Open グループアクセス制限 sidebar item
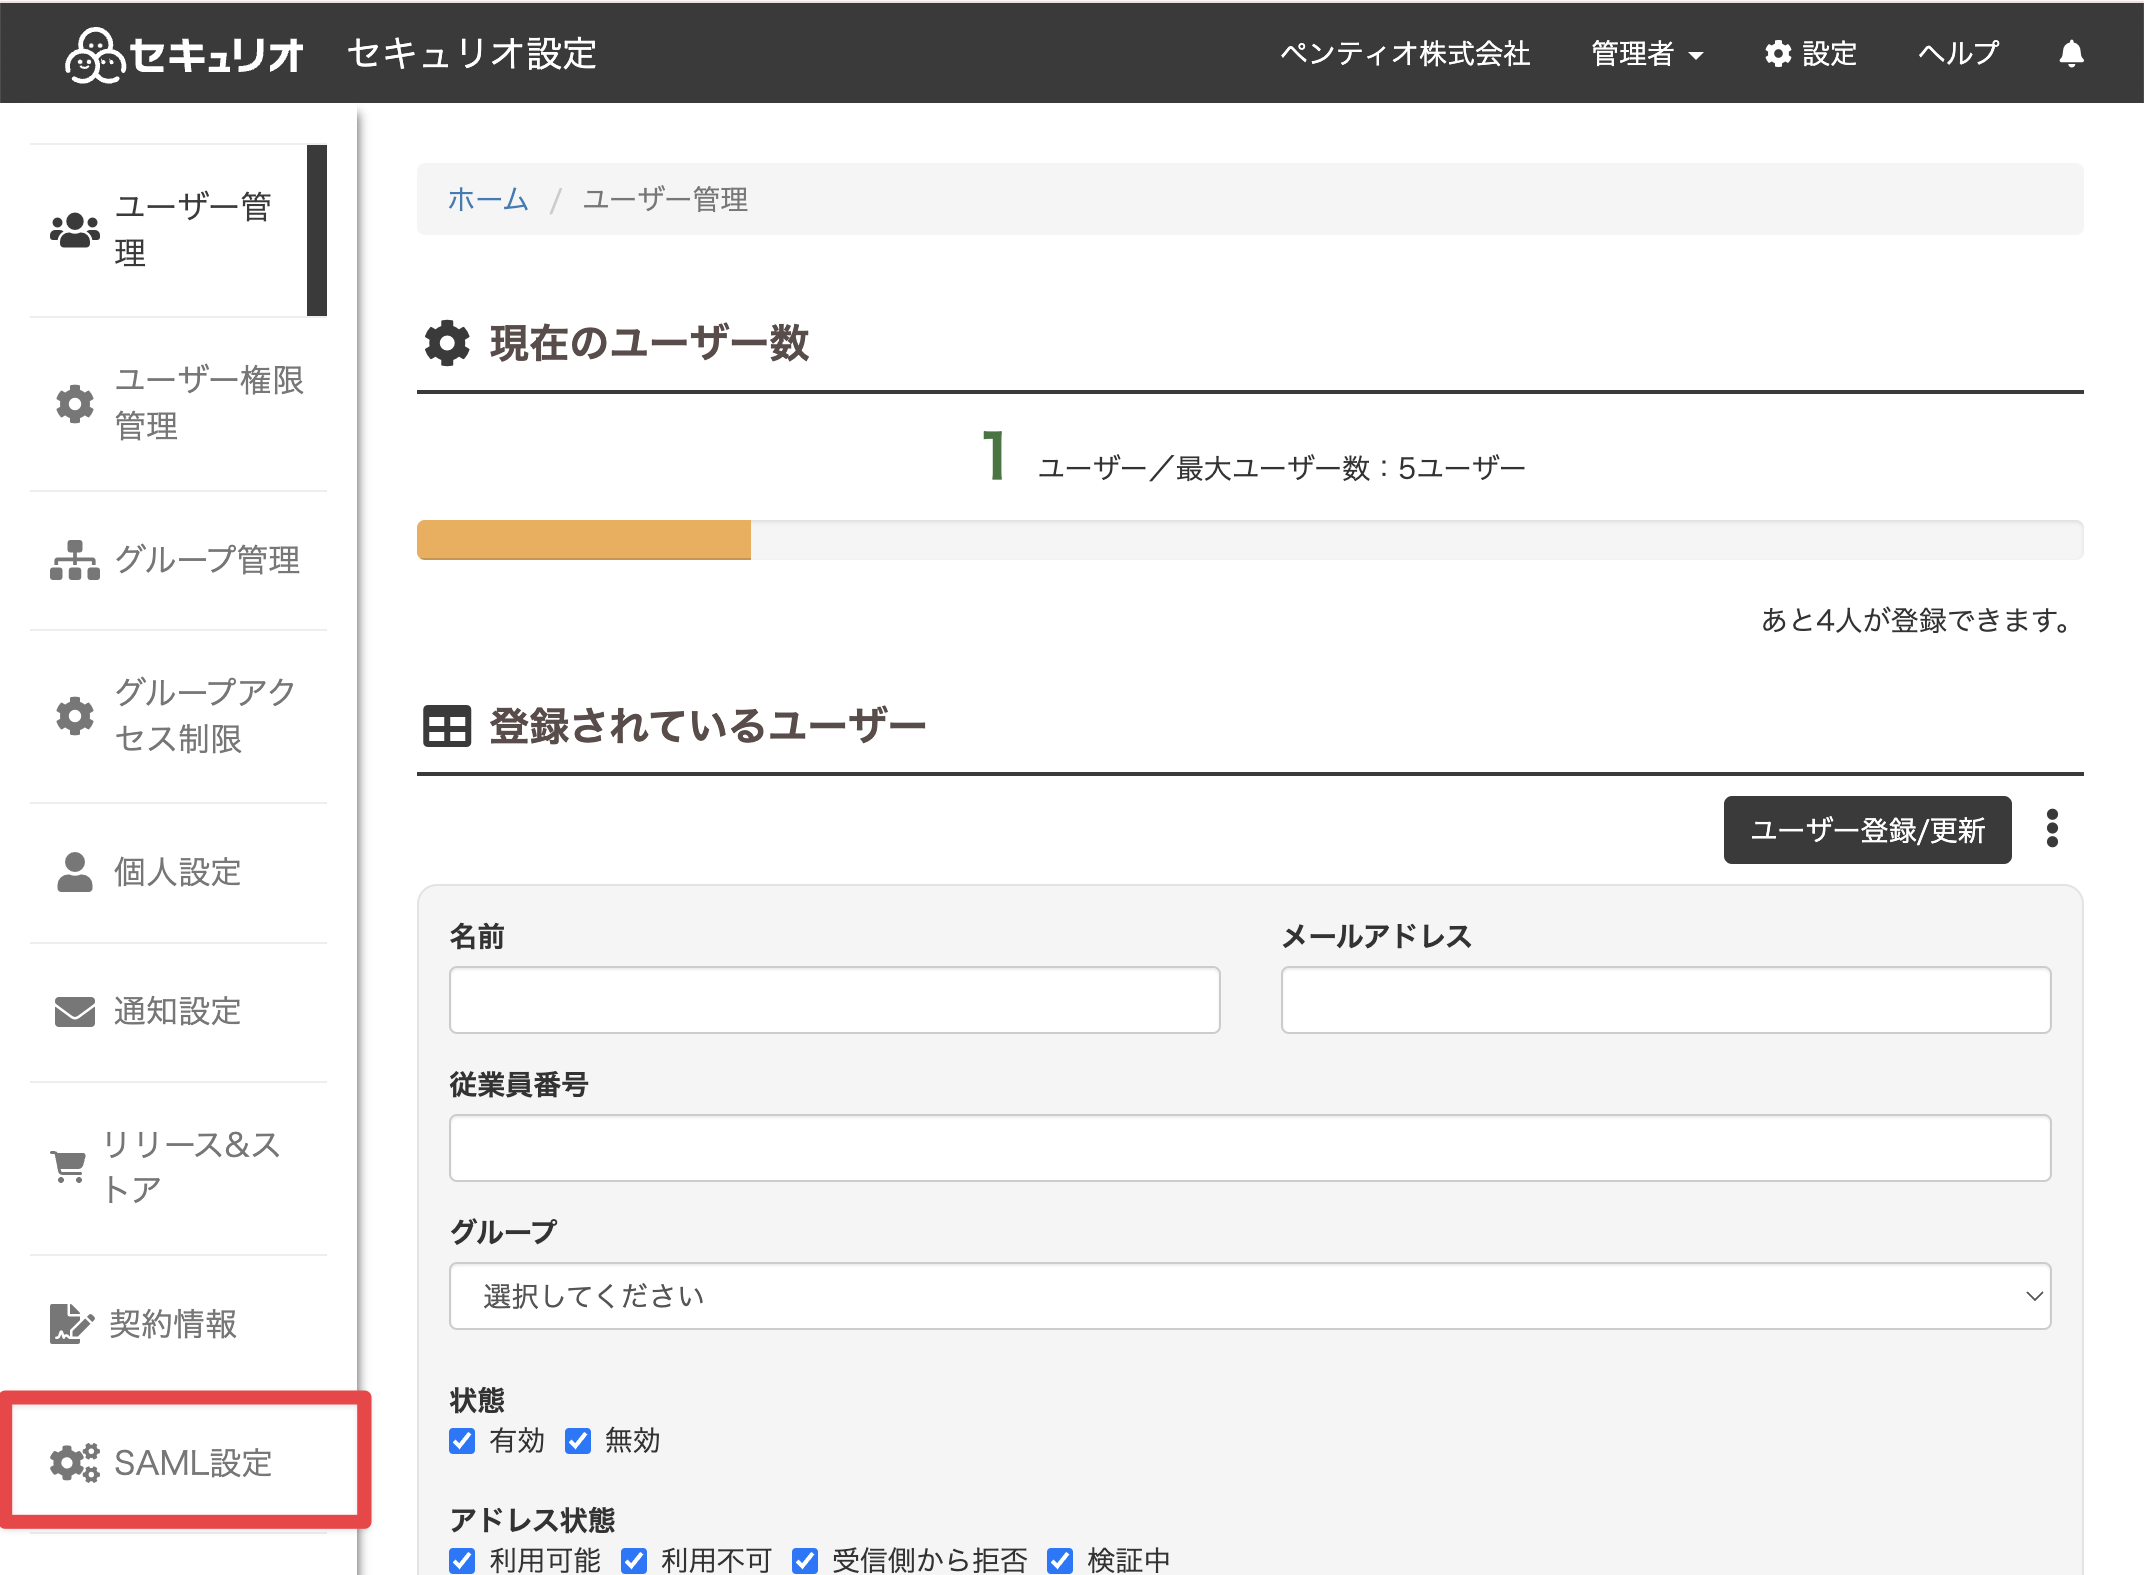This screenshot has height=1575, width=2144. pyautogui.click(x=178, y=716)
